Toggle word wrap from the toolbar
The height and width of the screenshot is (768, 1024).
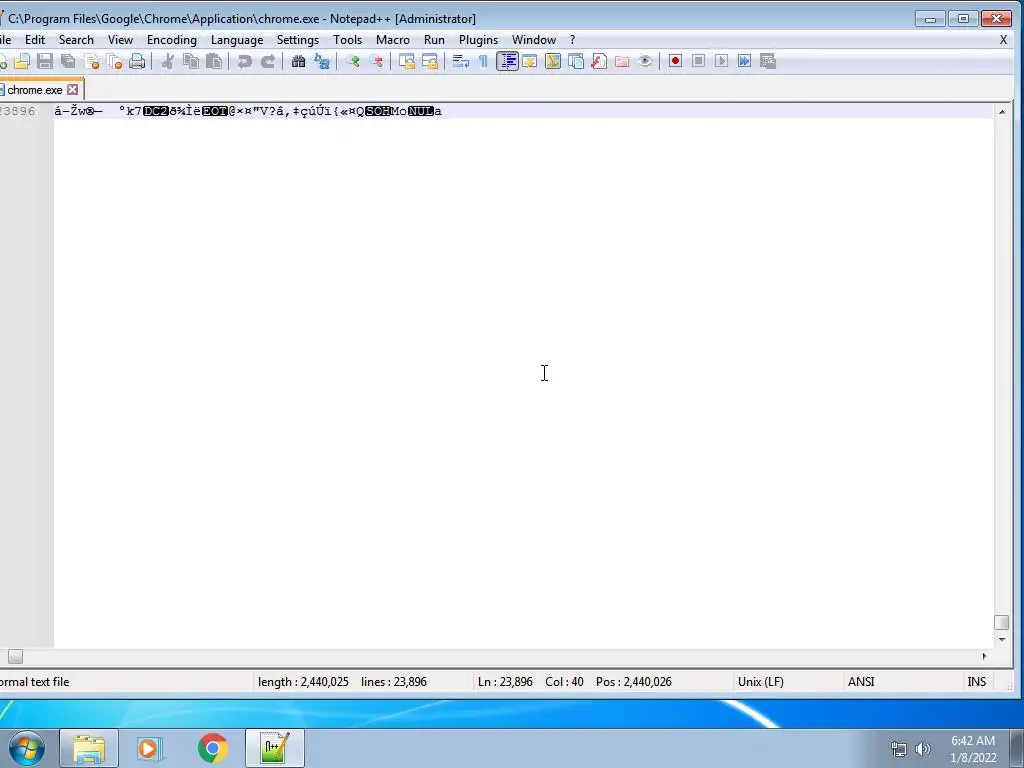coord(460,61)
